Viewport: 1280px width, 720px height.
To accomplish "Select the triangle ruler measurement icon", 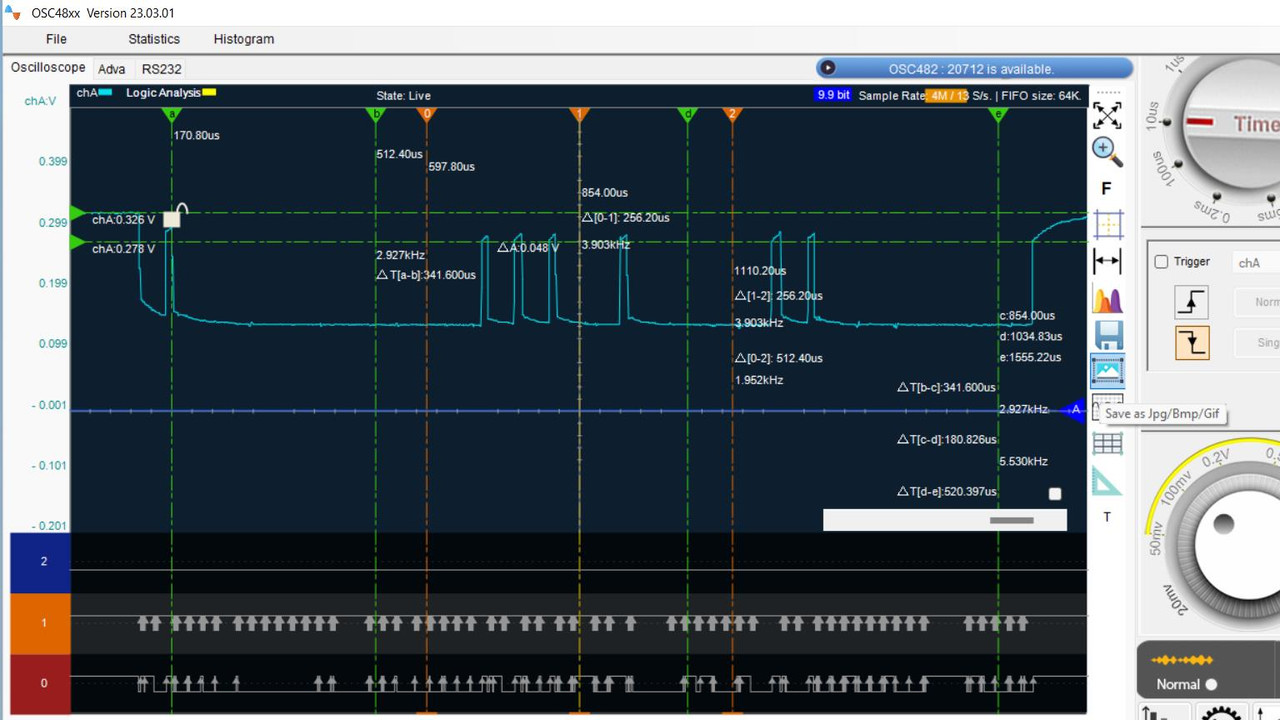I will [x=1106, y=481].
